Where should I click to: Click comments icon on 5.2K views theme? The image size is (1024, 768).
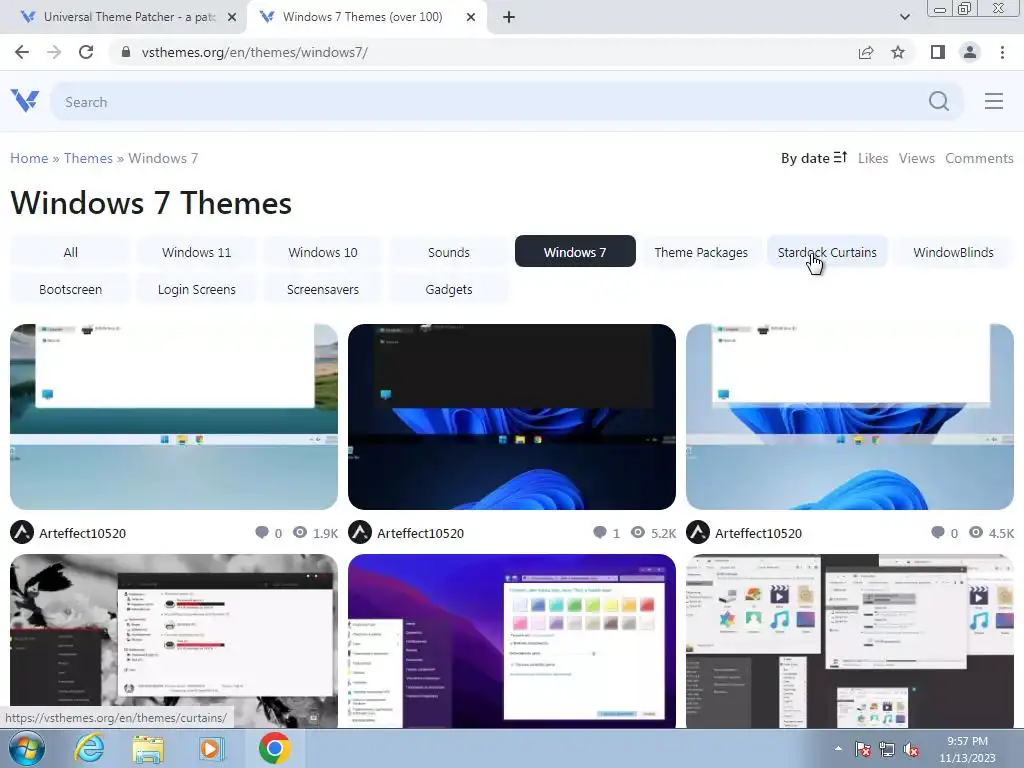(600, 532)
